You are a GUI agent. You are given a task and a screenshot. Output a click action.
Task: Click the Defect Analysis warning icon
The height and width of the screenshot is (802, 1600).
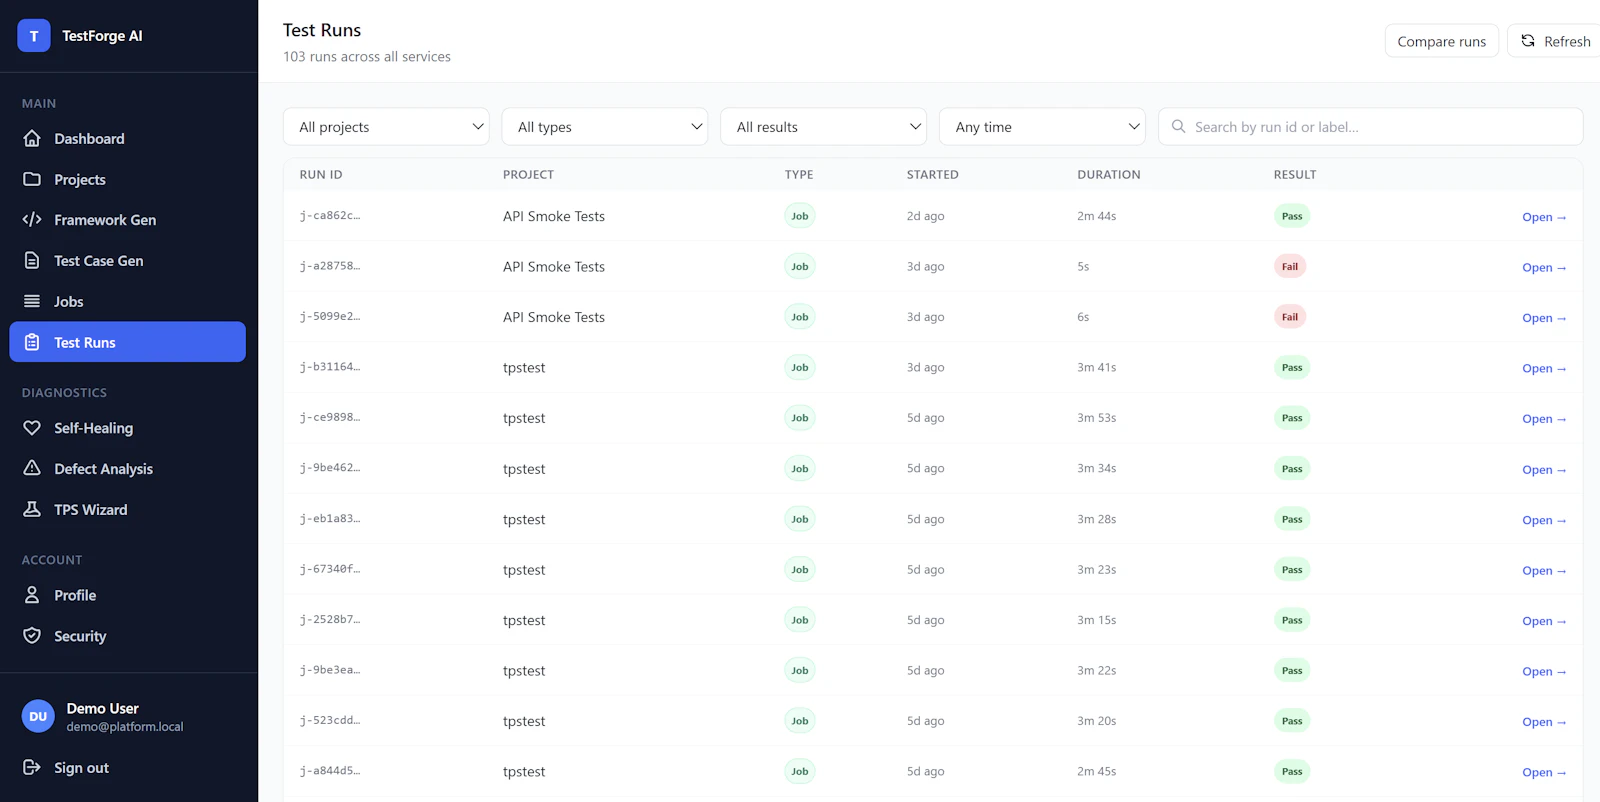(x=32, y=468)
